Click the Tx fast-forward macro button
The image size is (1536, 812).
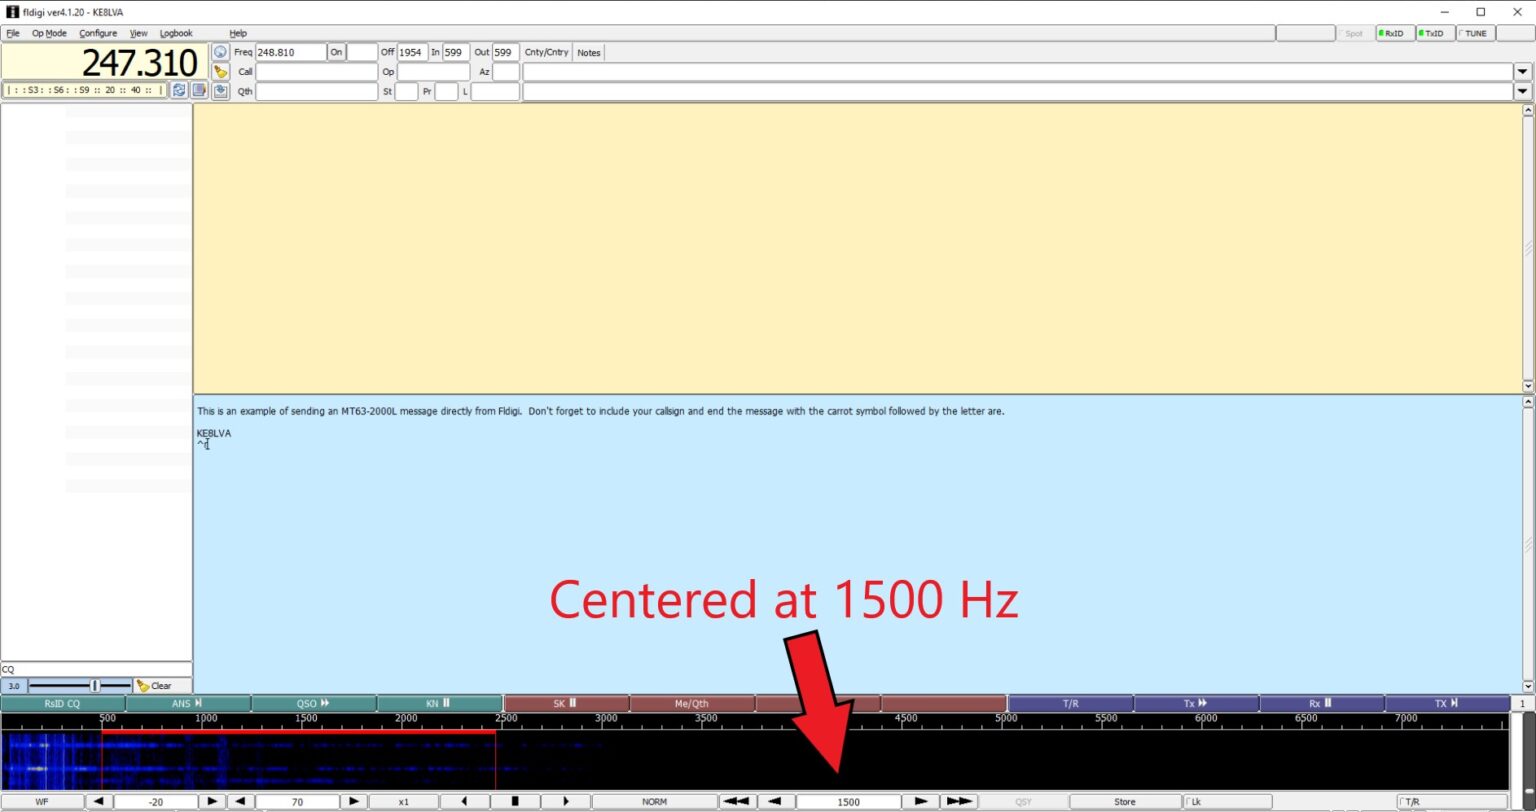1196,704
